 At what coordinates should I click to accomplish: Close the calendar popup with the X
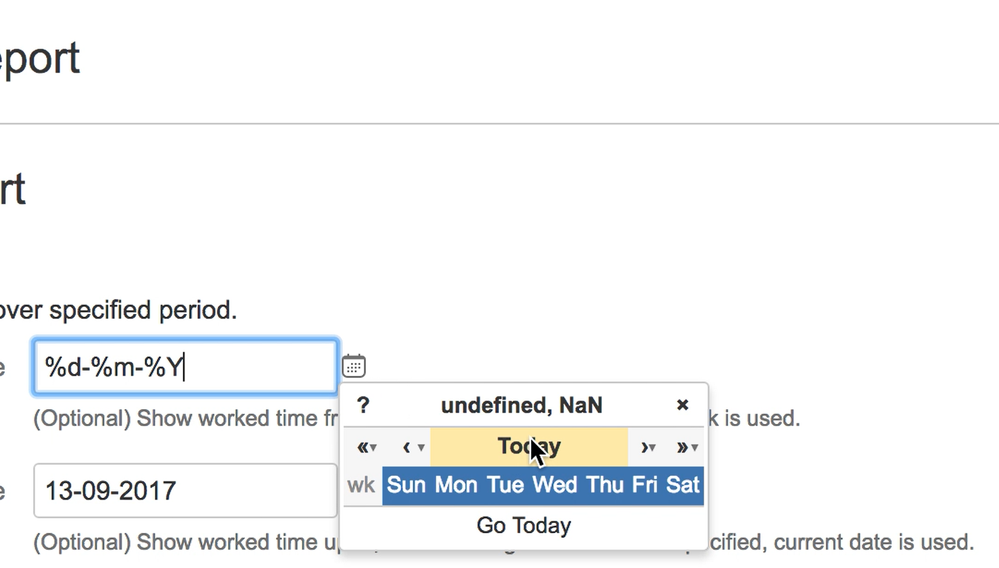point(682,405)
